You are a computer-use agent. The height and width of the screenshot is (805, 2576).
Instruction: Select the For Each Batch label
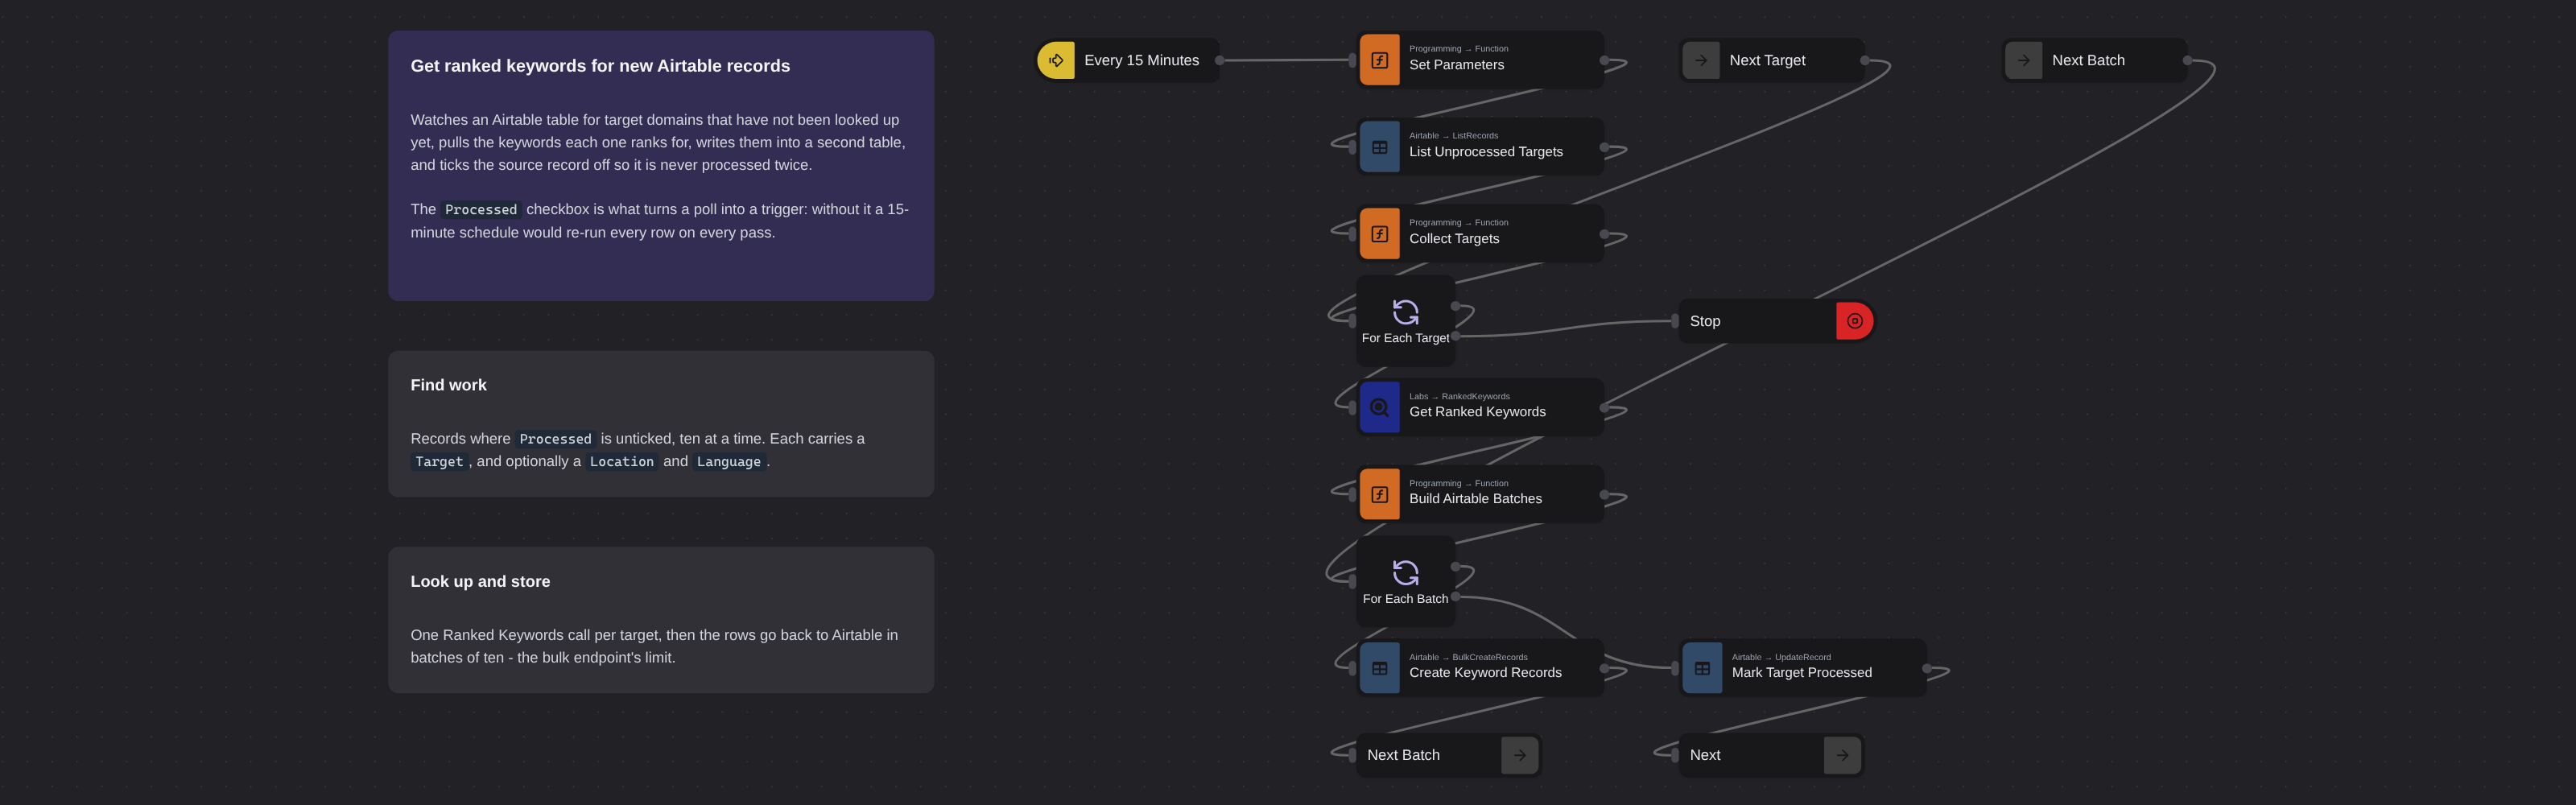click(x=1405, y=599)
